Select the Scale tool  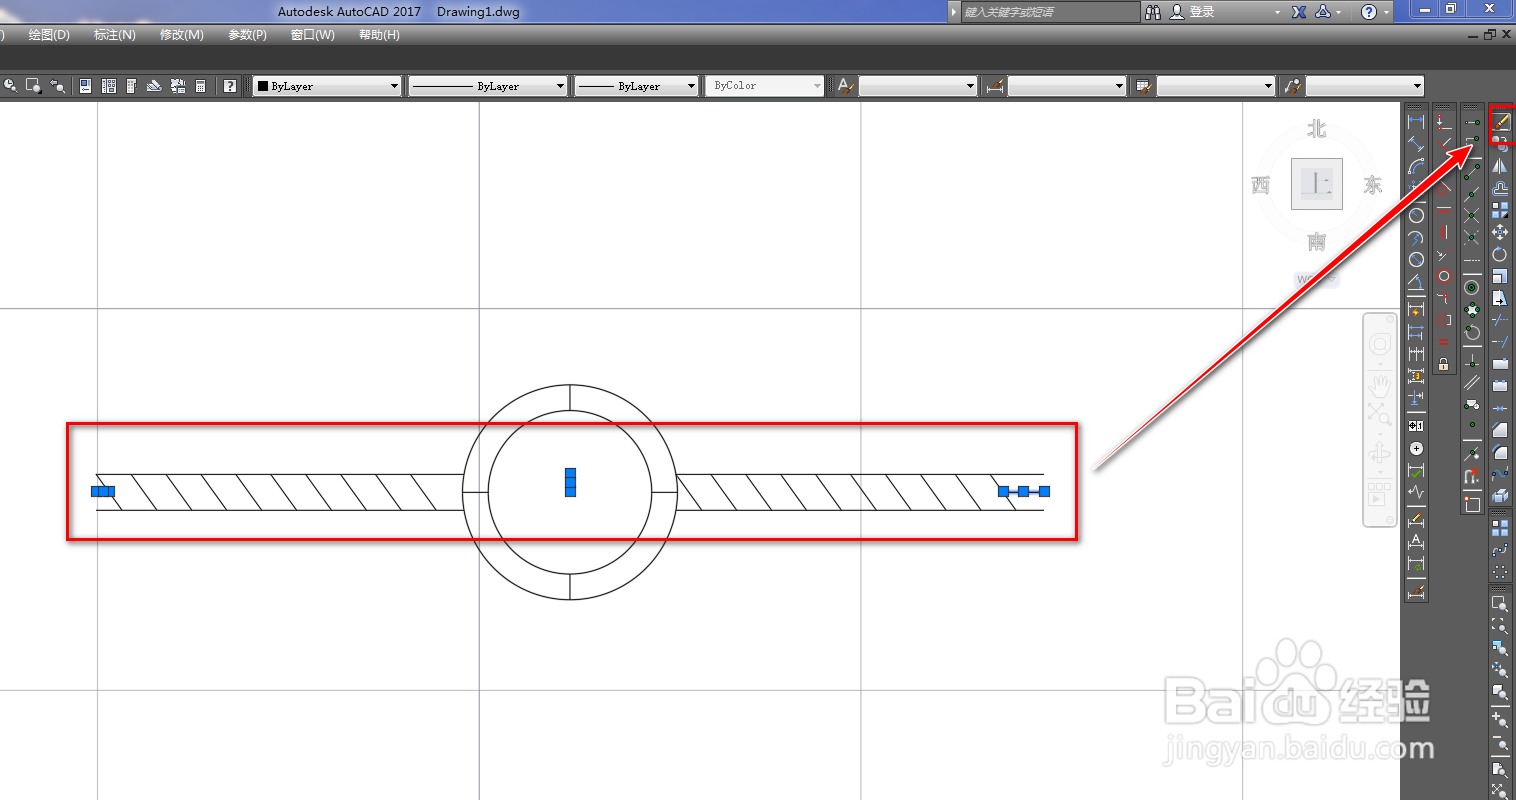coord(1500,277)
